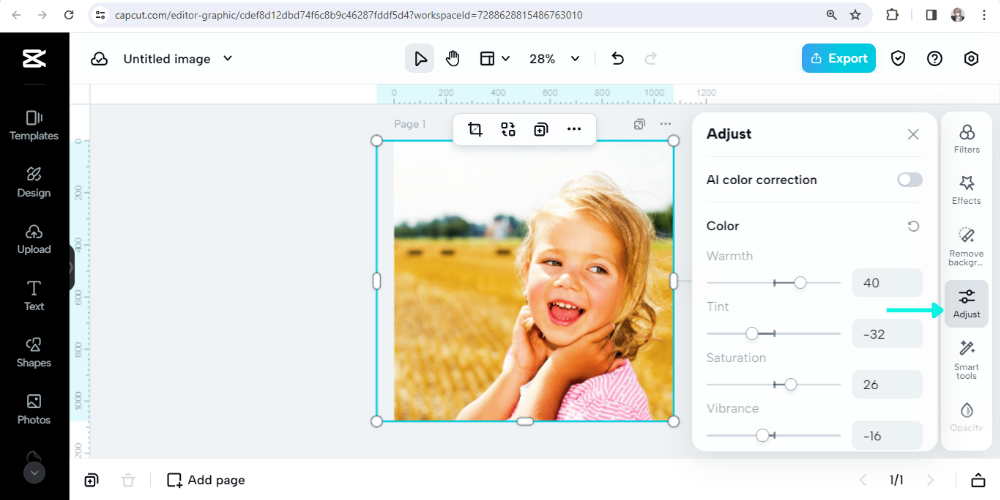
Task: Open the Templates sidebar panel
Action: point(34,126)
